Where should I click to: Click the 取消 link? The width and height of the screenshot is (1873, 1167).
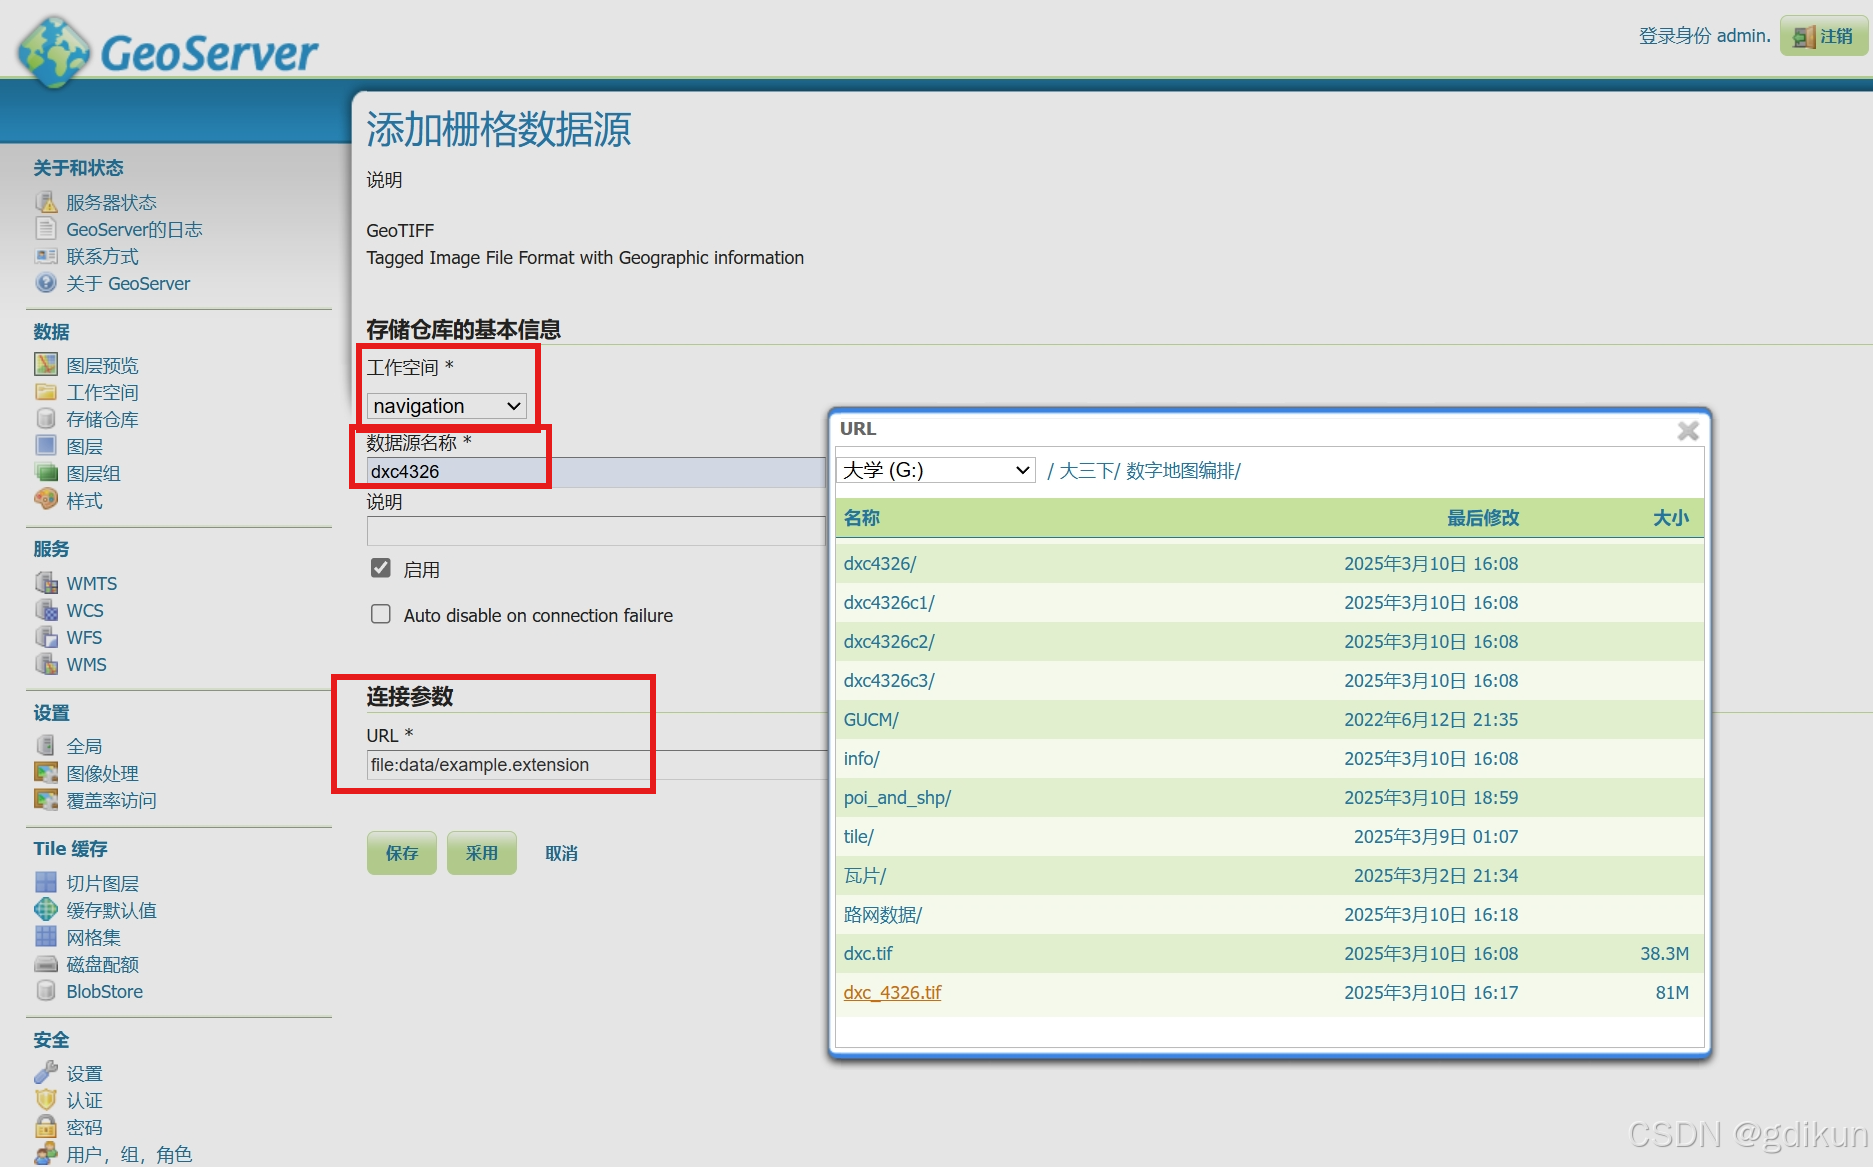pyautogui.click(x=562, y=853)
